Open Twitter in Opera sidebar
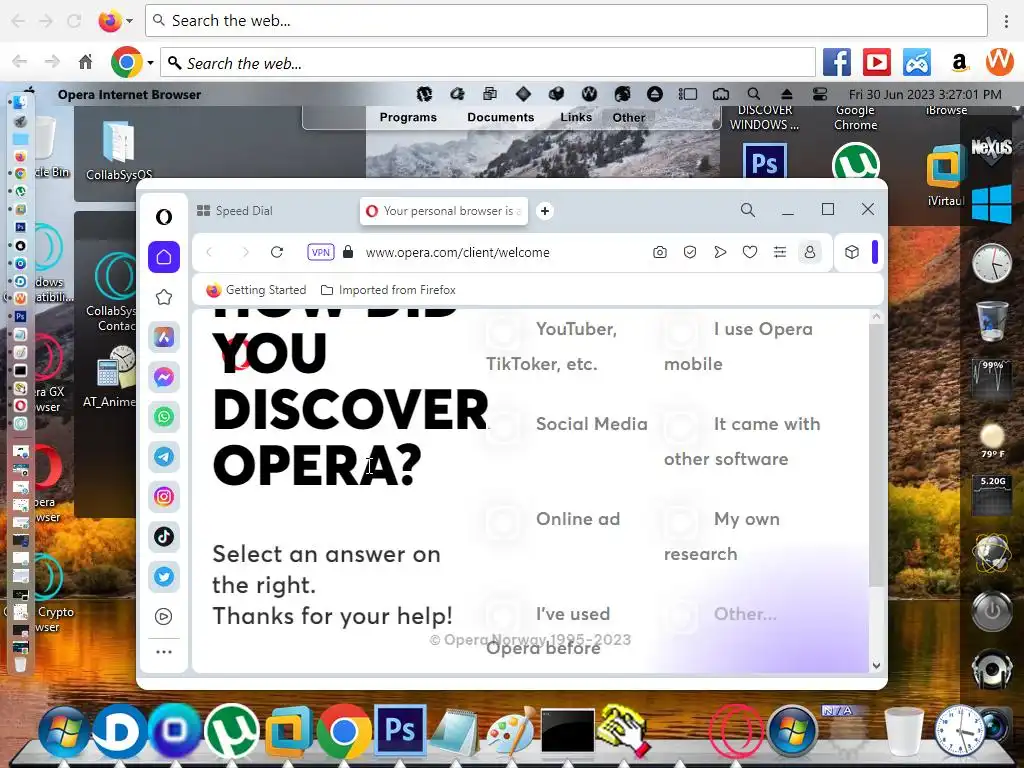The height and width of the screenshot is (768, 1024). (164, 577)
